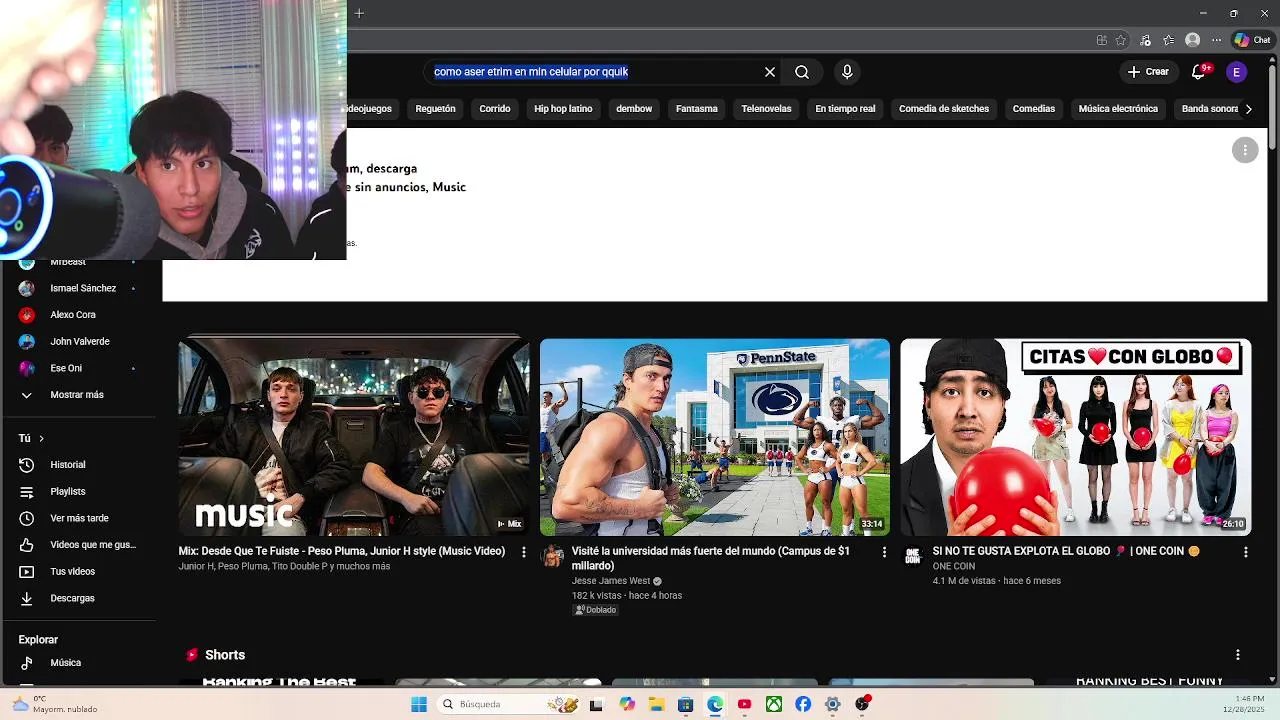Select the dembow category chip
This screenshot has height=720, width=1280.
[634, 109]
